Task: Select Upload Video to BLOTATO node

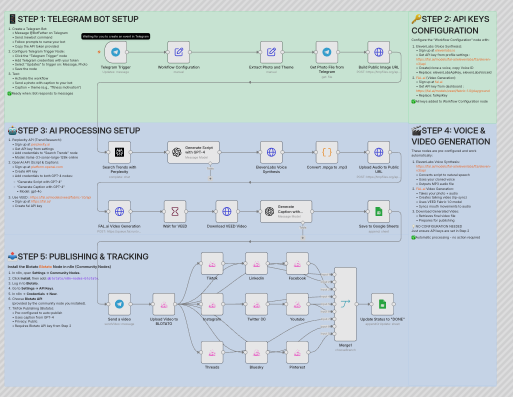Action: (164, 304)
